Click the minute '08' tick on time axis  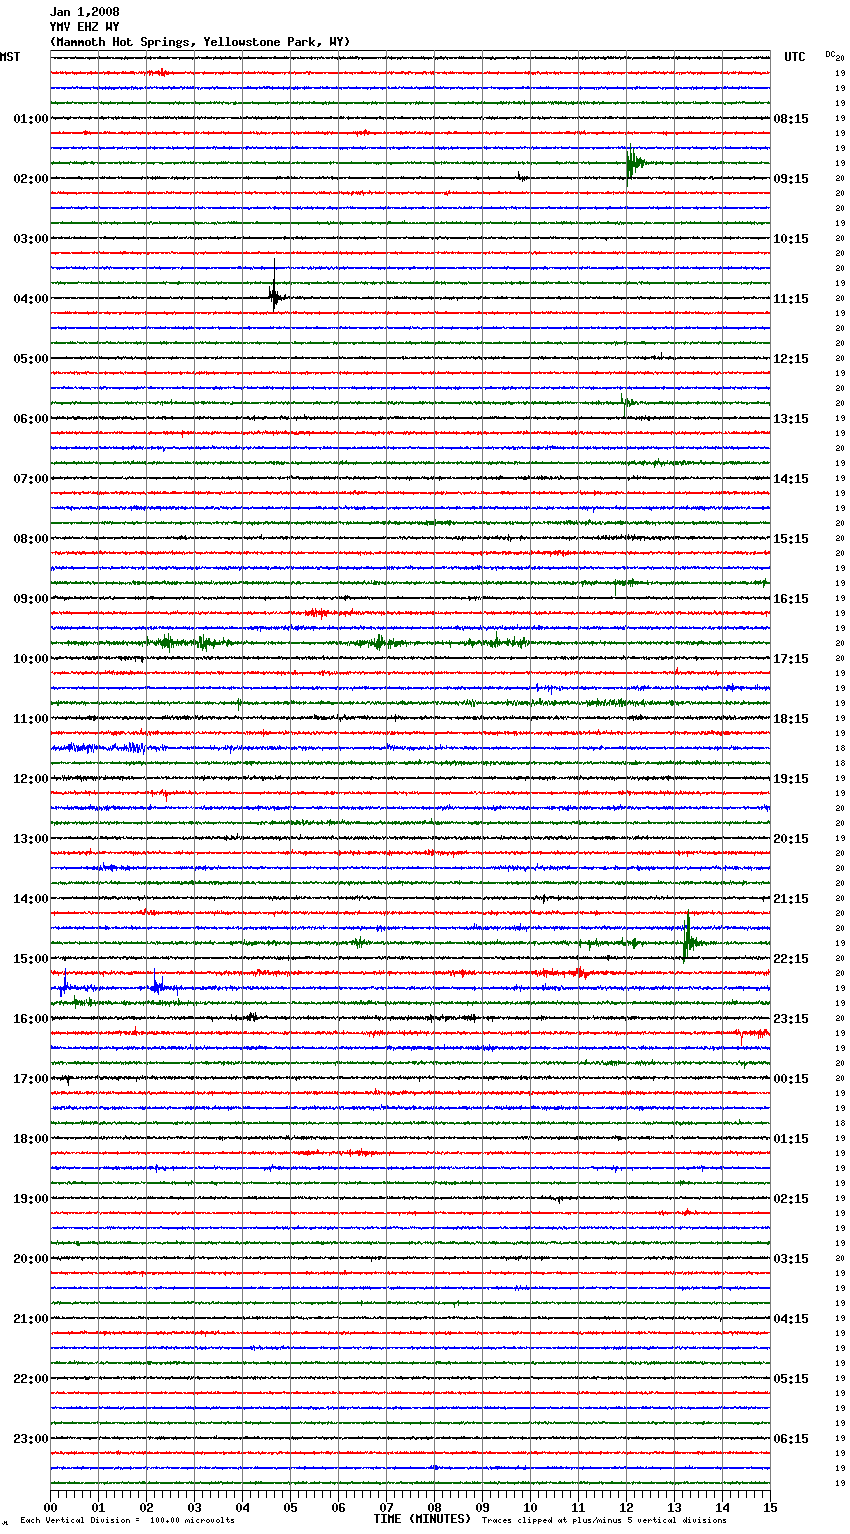click(434, 1507)
